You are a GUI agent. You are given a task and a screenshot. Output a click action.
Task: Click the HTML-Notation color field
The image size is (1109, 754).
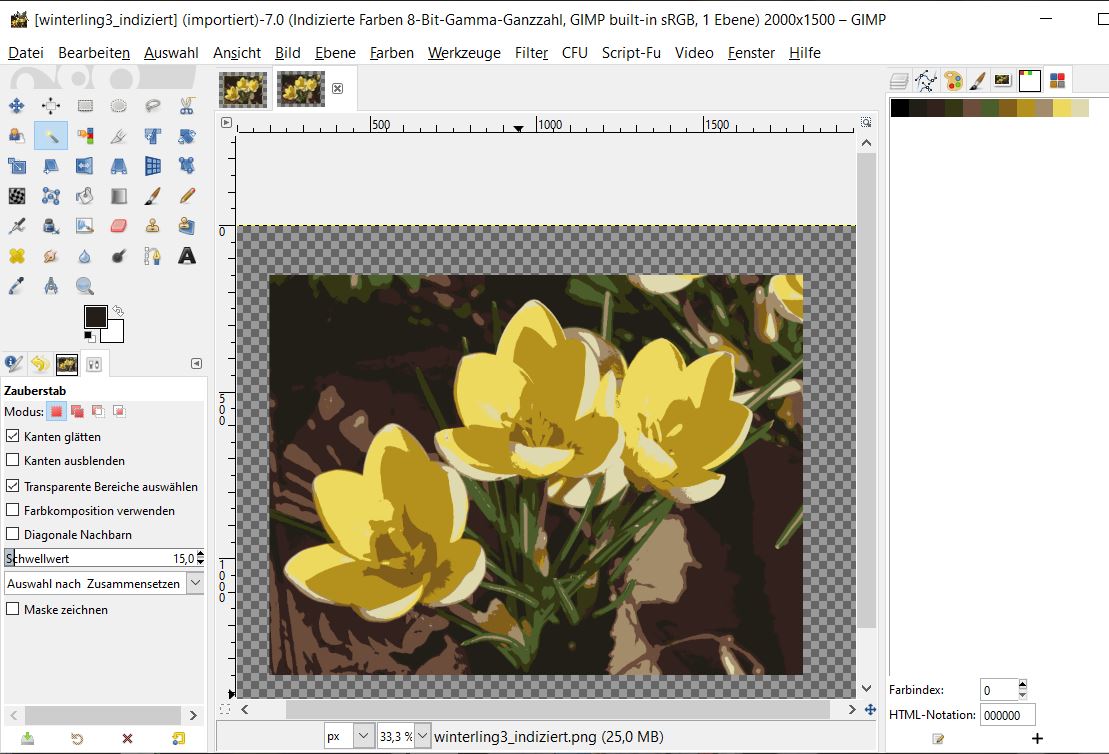[1007, 715]
